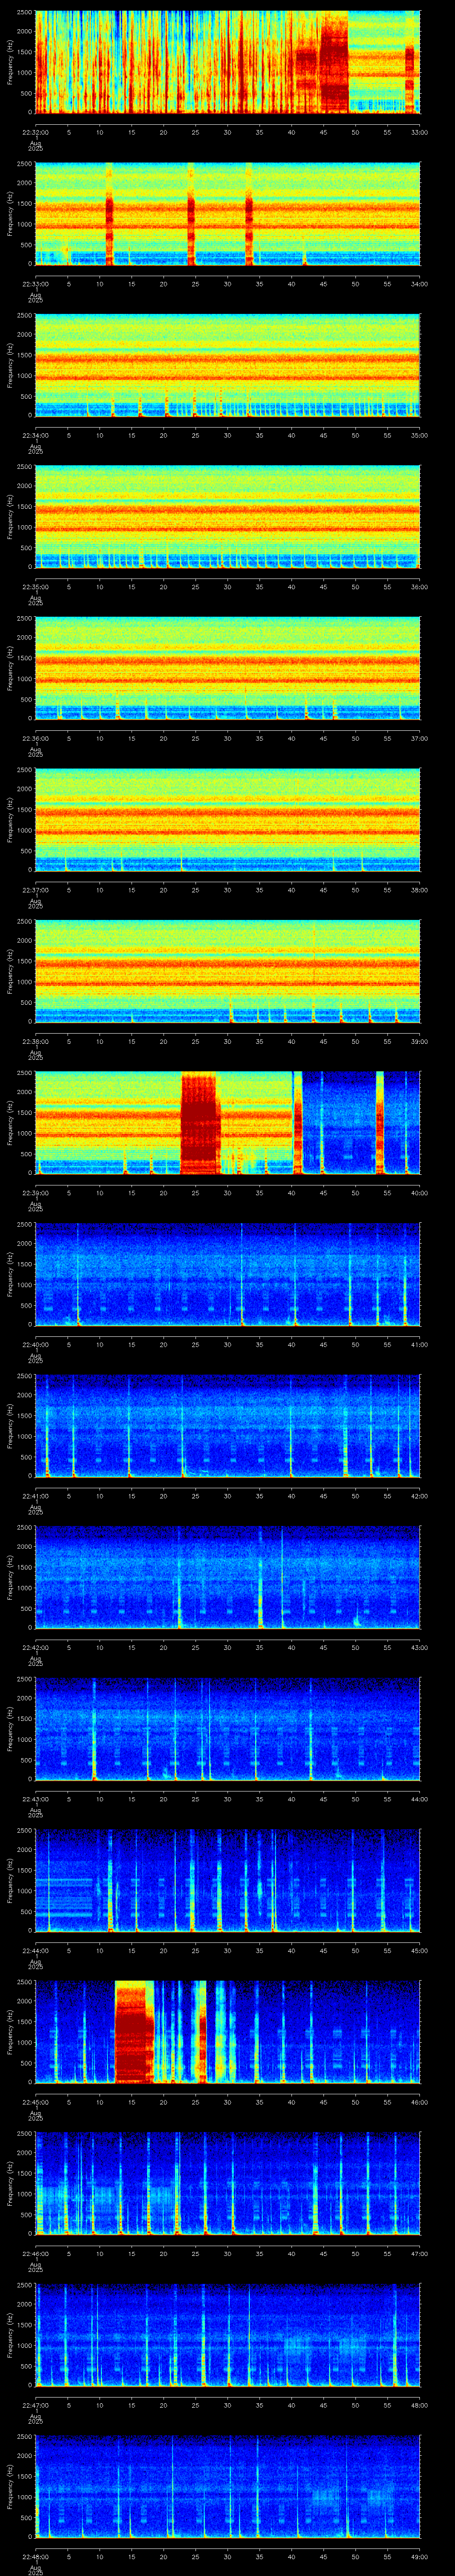This screenshot has height=2576, width=455.
Task: Click the Frequency (Hz) label of the 22:32:00 panel
Action: (10, 62)
